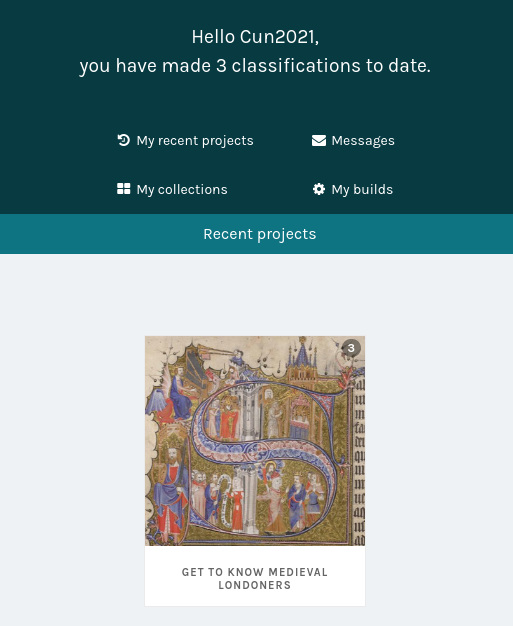Viewport: 513px width, 626px height.
Task: Click the classification count badge showing 3
Action: (351, 348)
